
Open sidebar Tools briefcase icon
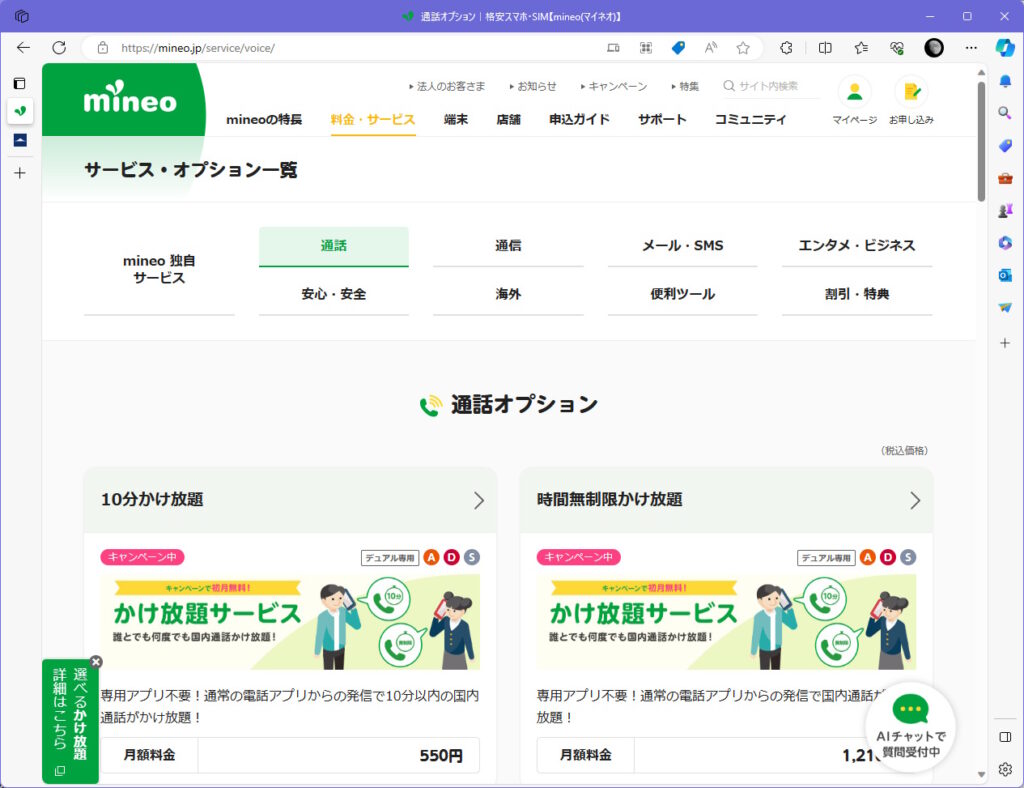[1005, 178]
